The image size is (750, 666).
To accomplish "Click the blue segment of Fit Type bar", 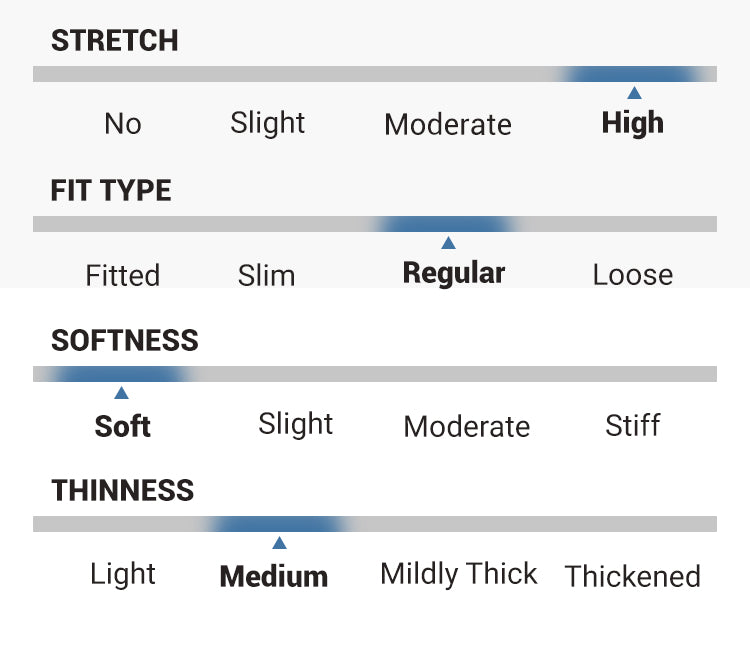I will point(447,224).
